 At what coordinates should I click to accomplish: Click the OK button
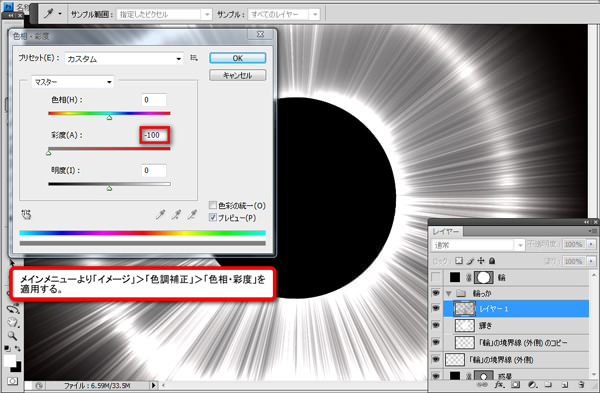point(238,58)
